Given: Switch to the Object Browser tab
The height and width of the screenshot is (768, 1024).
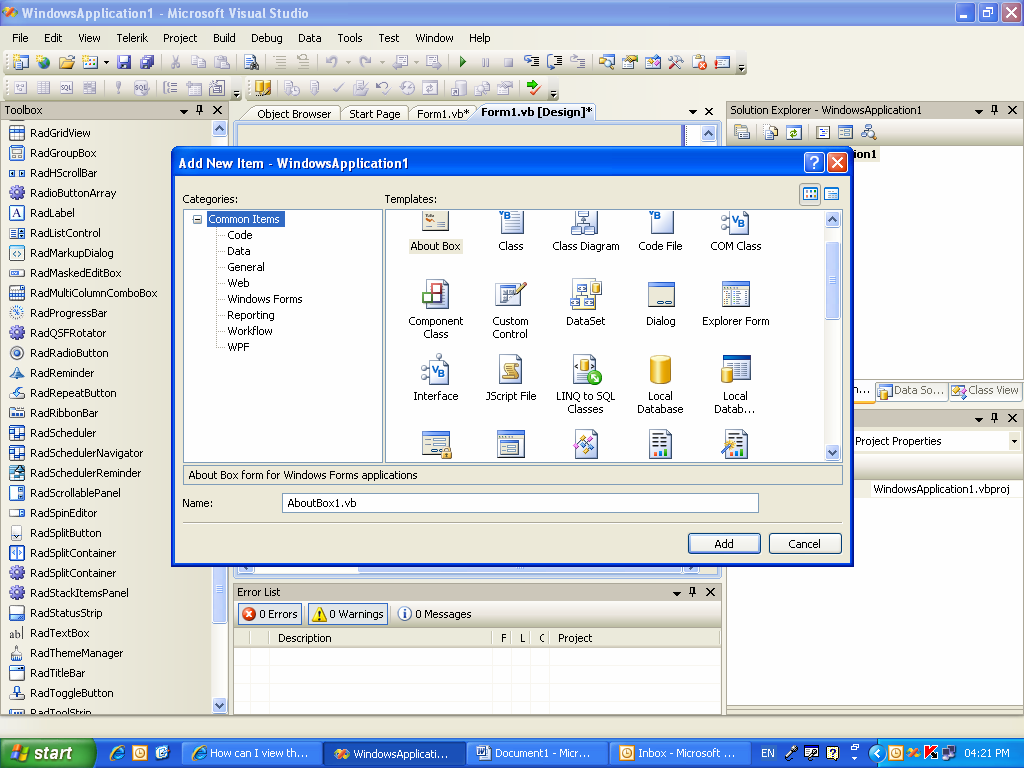Looking at the screenshot, I should click(293, 114).
